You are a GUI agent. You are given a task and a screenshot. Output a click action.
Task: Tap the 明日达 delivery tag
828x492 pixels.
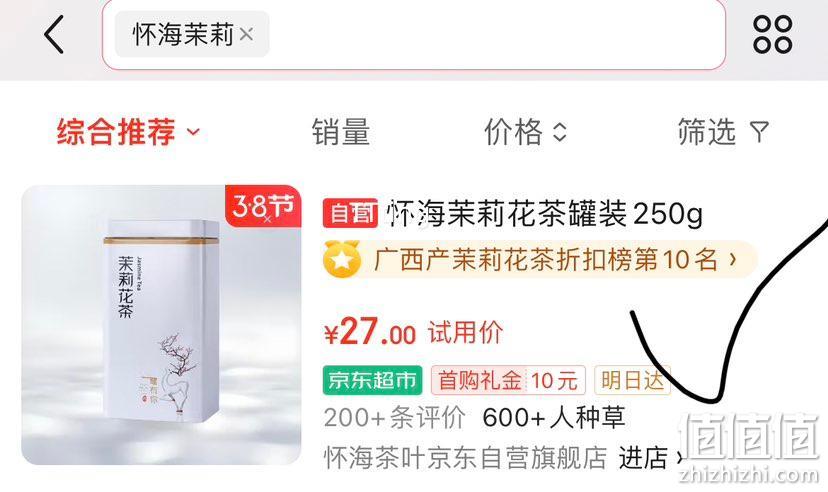pos(633,380)
